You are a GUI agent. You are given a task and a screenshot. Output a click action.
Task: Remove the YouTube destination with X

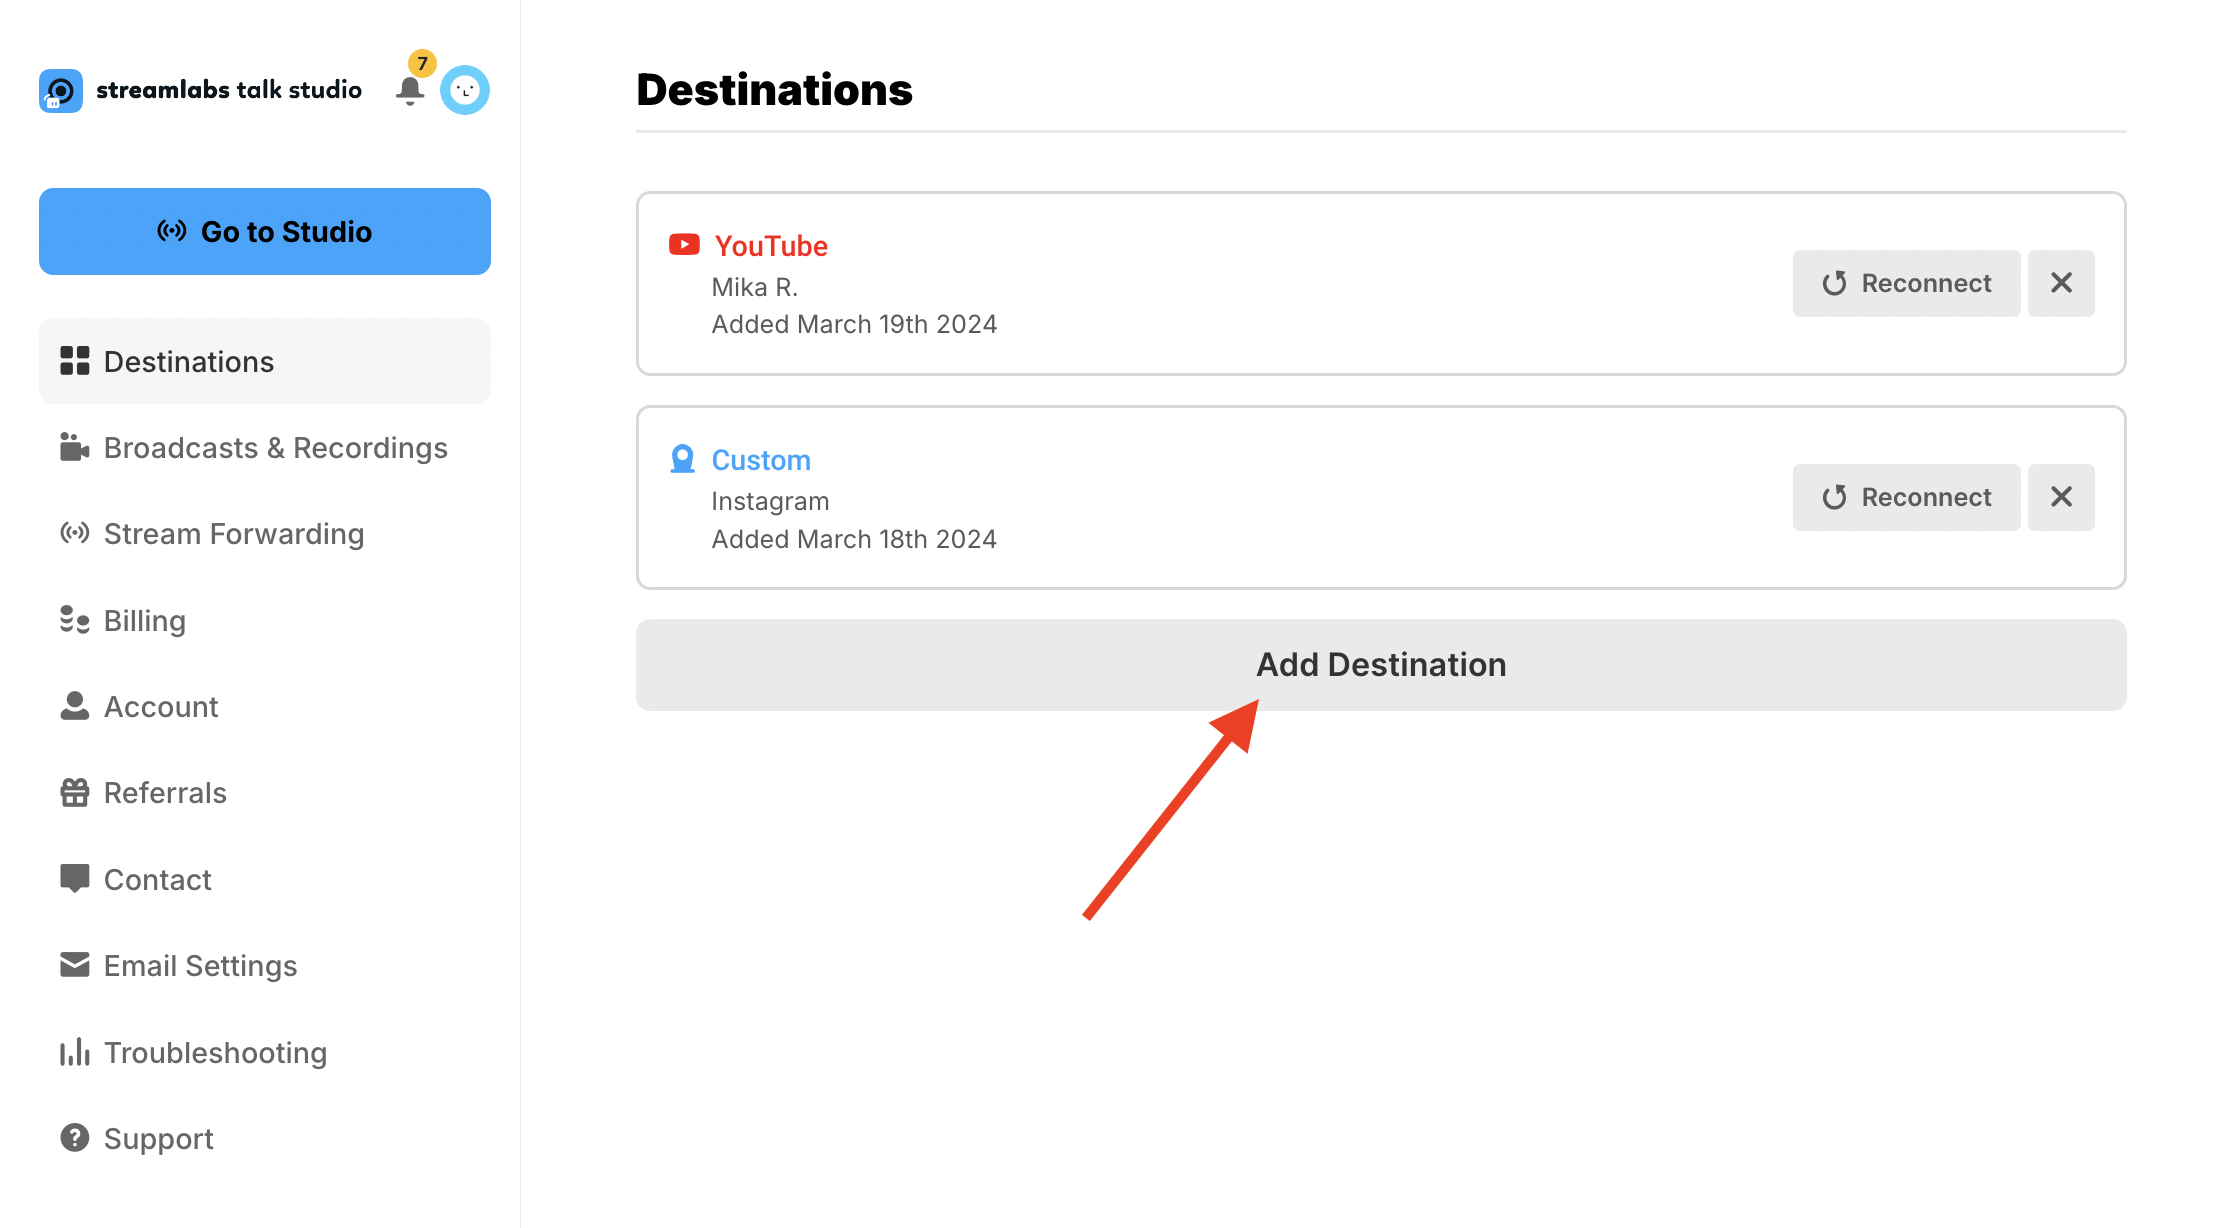click(2061, 283)
